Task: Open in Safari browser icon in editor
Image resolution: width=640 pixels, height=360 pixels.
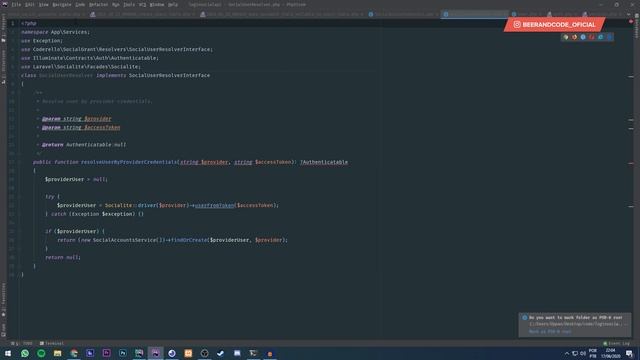Action: click(583, 37)
